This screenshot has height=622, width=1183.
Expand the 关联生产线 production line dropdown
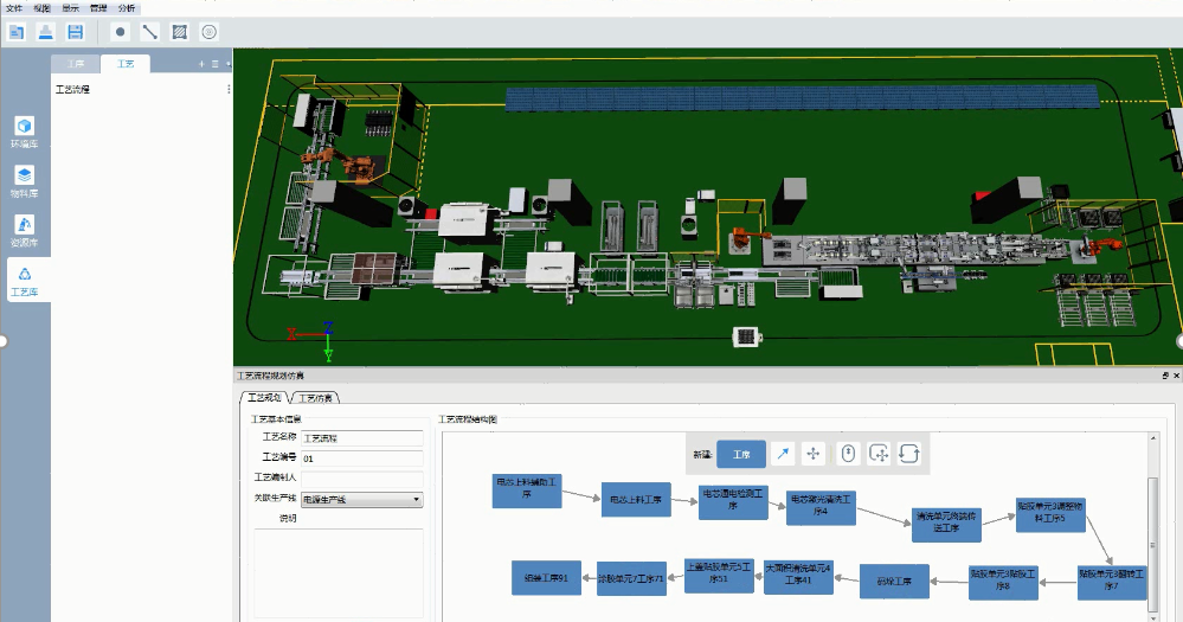[416, 499]
